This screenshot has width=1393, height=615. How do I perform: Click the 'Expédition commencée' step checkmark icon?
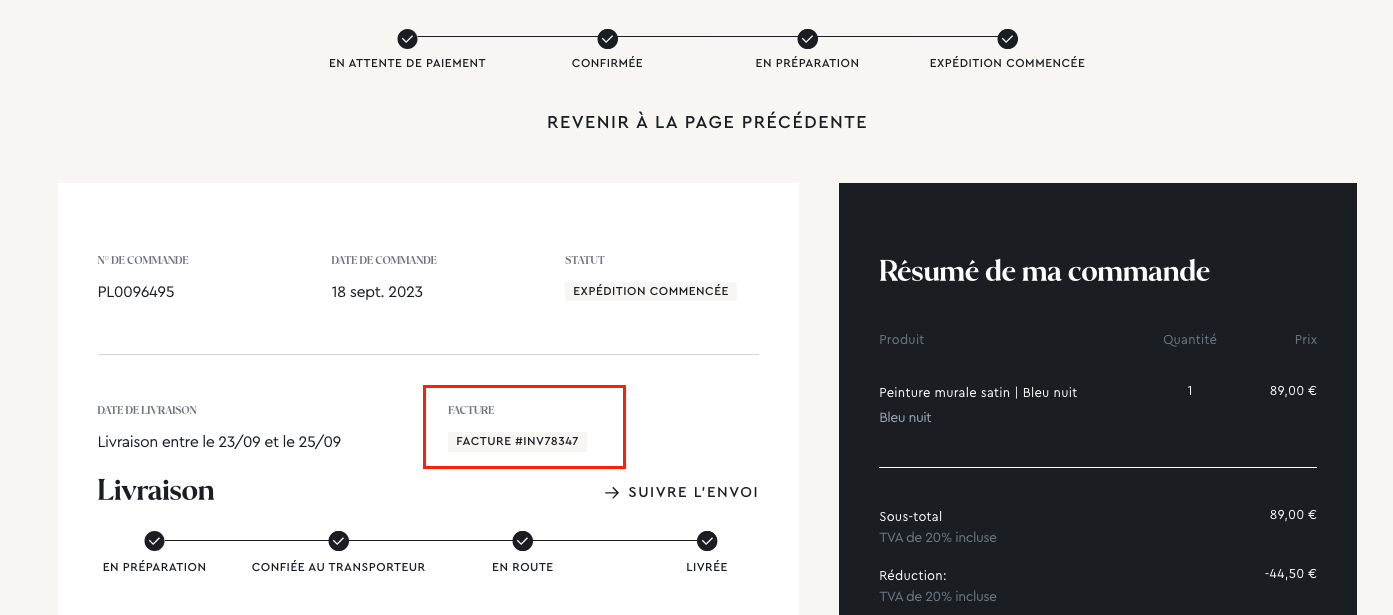pos(1007,39)
